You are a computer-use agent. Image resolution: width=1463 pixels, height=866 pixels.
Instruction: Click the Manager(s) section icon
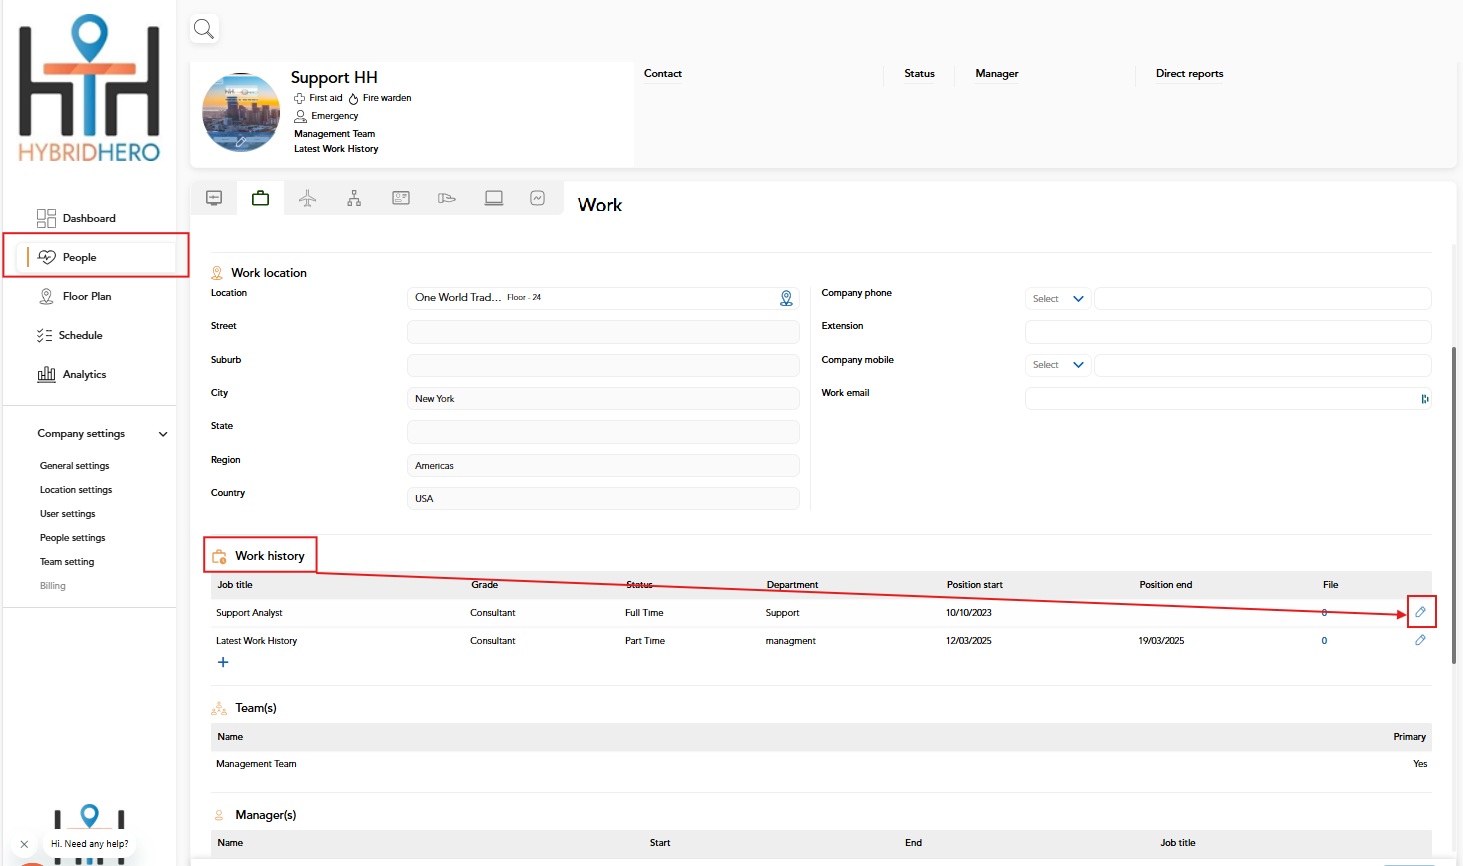(219, 815)
